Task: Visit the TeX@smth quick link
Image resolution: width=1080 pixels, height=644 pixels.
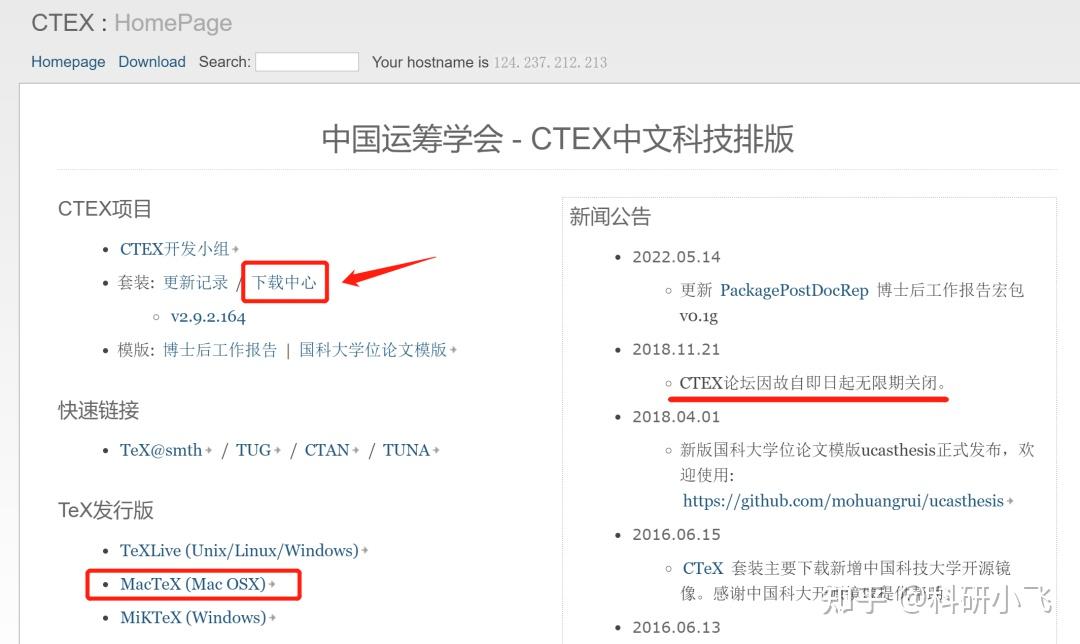Action: [160, 450]
